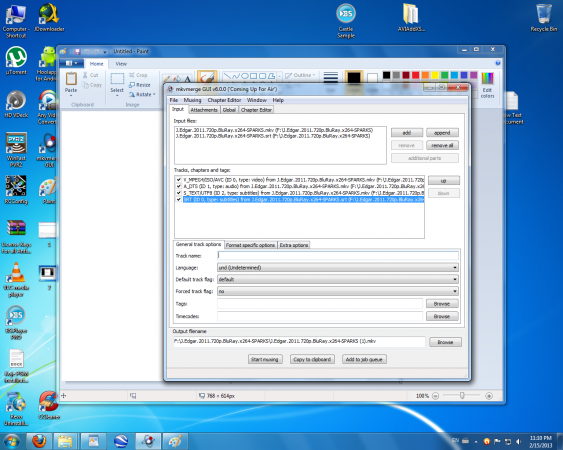Open the File menu in mkvmerge
This screenshot has width=563, height=450.
tap(174, 100)
